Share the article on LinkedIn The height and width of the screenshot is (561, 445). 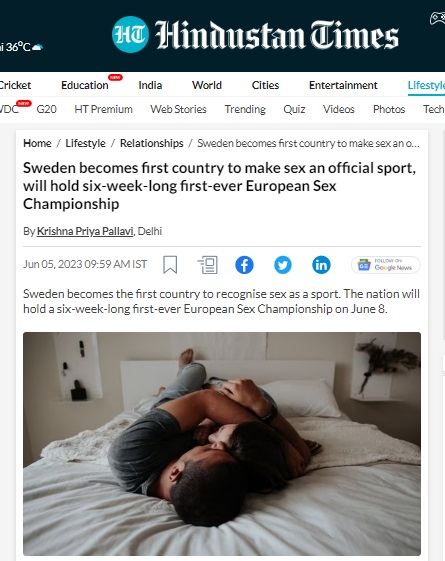click(x=321, y=265)
